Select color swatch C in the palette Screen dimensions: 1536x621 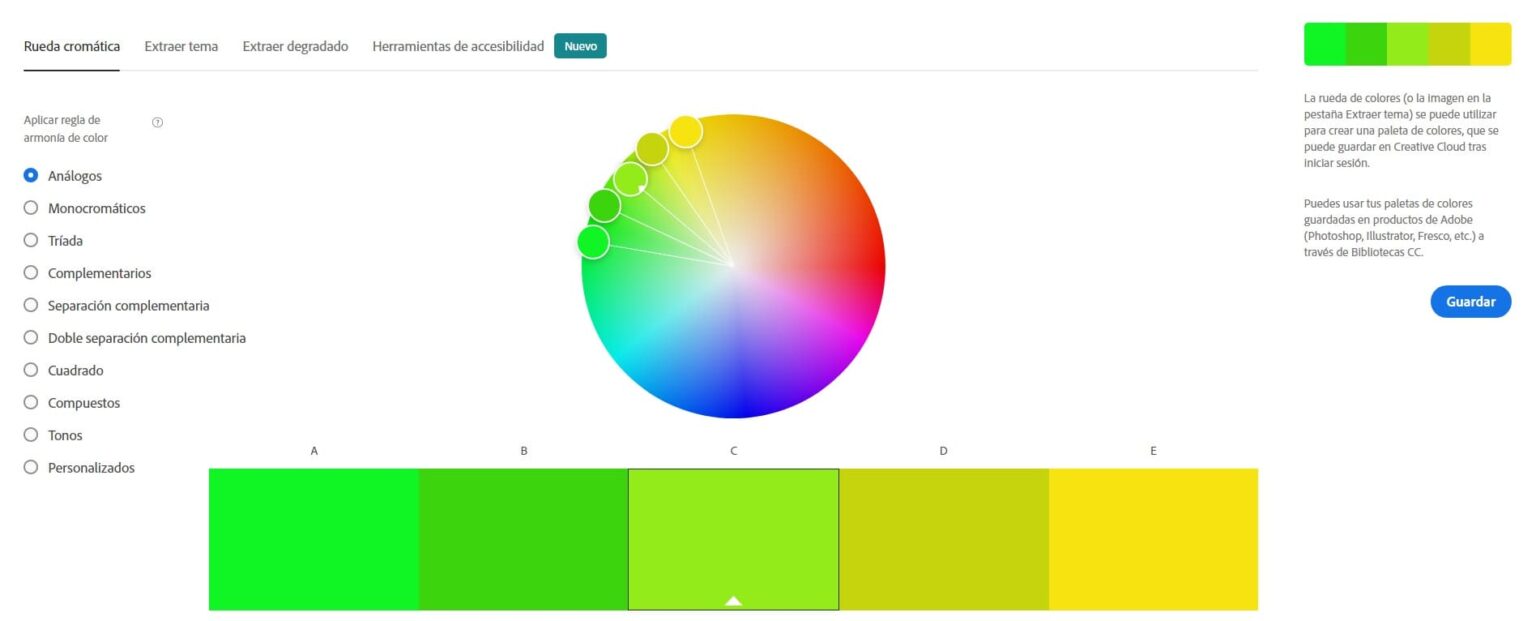pos(733,537)
